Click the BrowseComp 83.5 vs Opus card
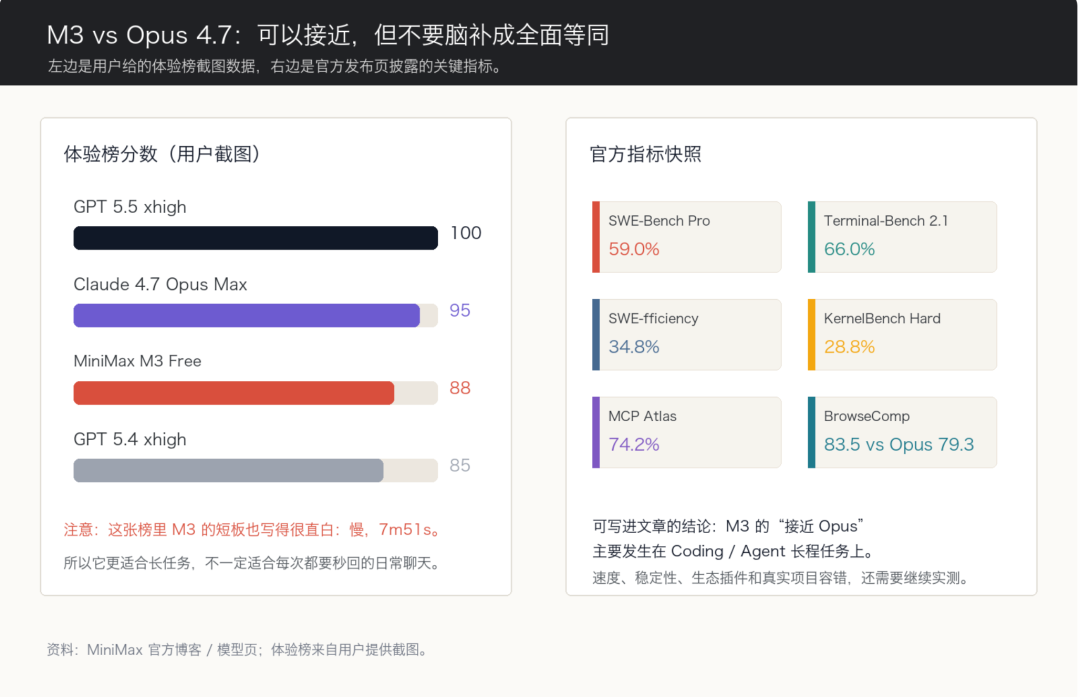The image size is (1080, 697). click(x=902, y=433)
